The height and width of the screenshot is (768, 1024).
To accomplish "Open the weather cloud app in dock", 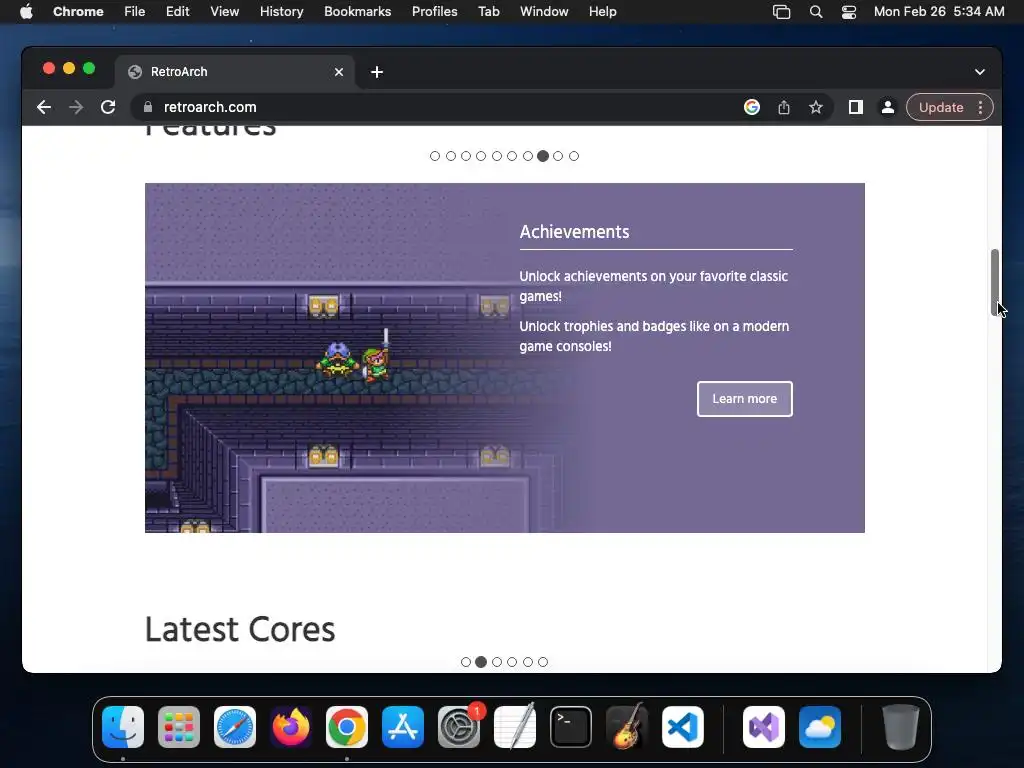I will pos(820,727).
